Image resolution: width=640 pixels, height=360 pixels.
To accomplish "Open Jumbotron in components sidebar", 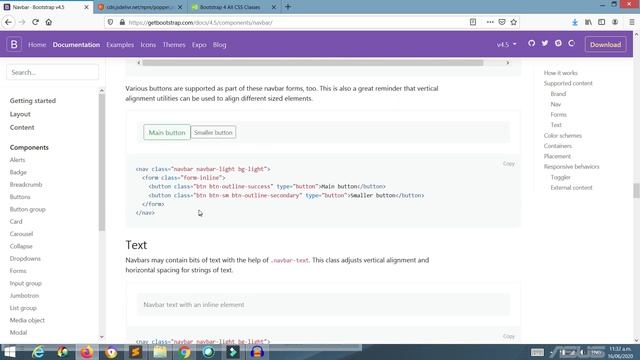I will (24, 296).
